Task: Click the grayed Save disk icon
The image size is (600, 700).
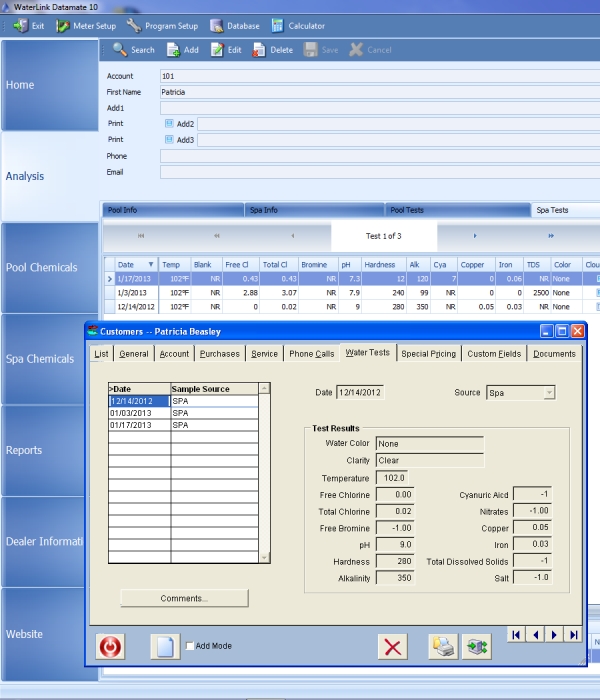Action: click(x=310, y=50)
